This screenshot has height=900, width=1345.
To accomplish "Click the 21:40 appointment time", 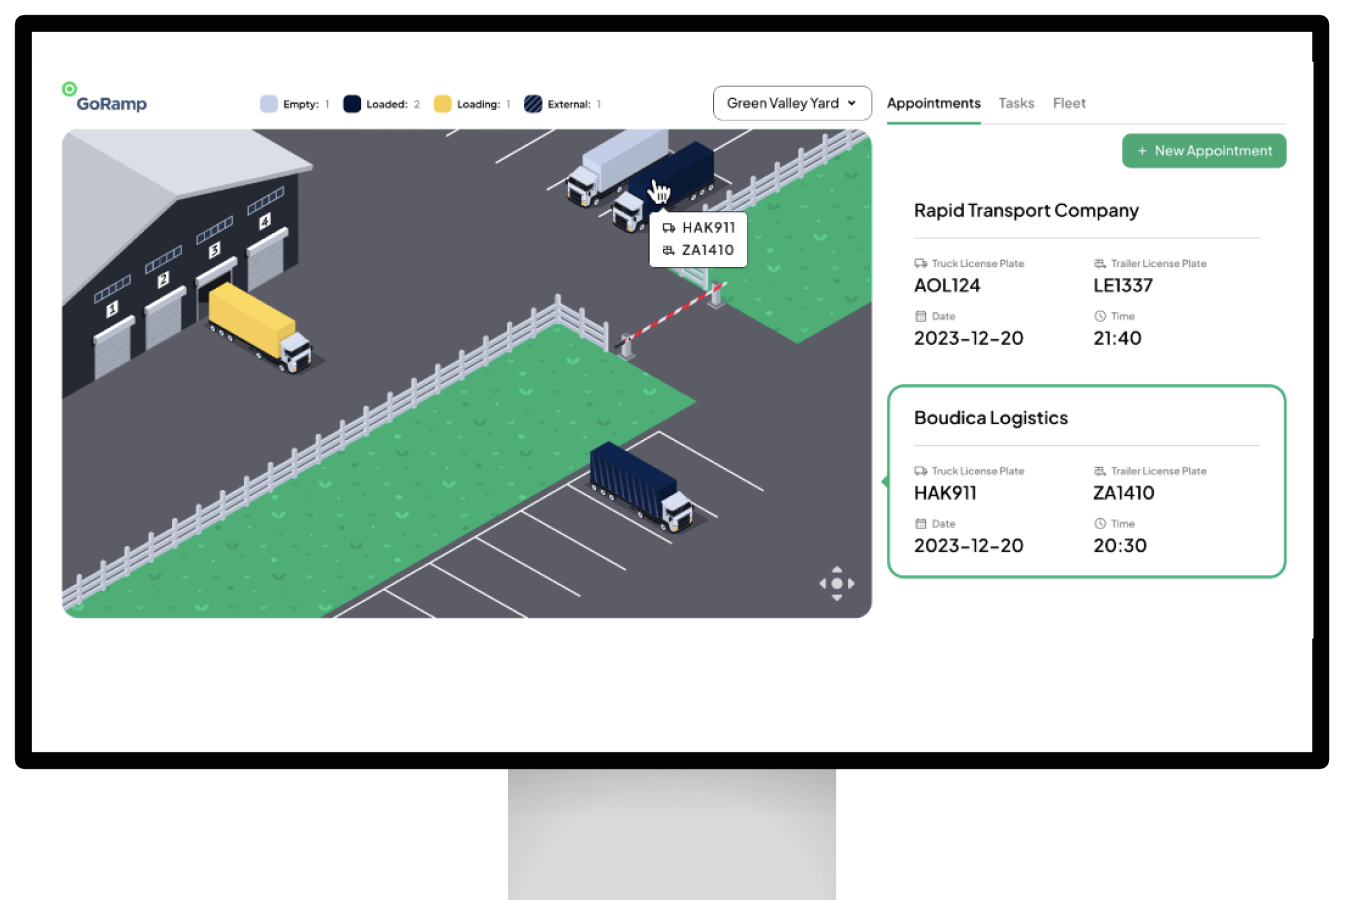I will click(x=1117, y=339).
